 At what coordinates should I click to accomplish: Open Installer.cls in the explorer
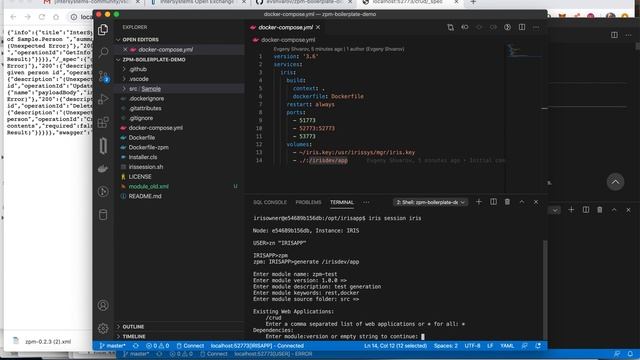(x=143, y=157)
